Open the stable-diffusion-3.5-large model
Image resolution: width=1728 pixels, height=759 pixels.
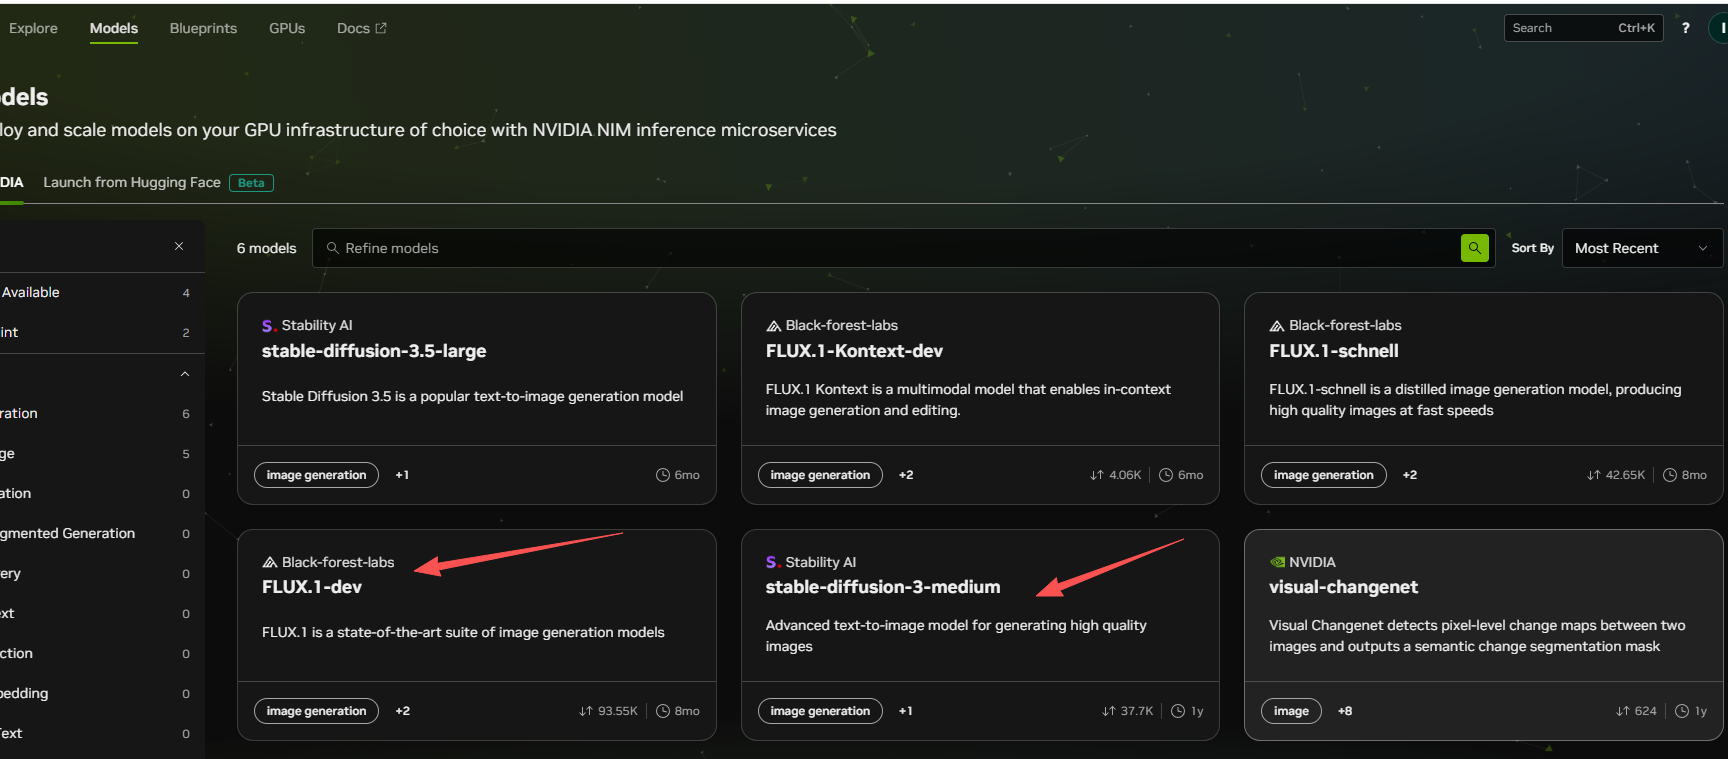(374, 351)
